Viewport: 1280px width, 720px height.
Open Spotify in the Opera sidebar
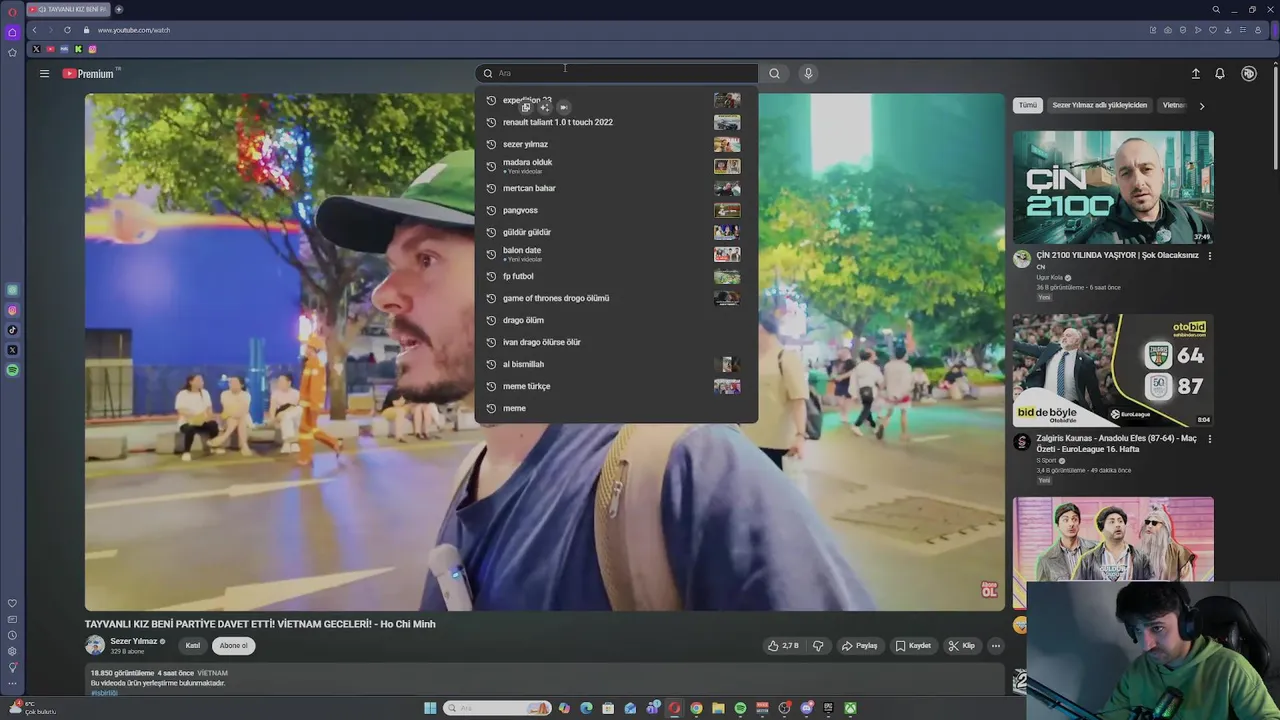tap(12, 370)
